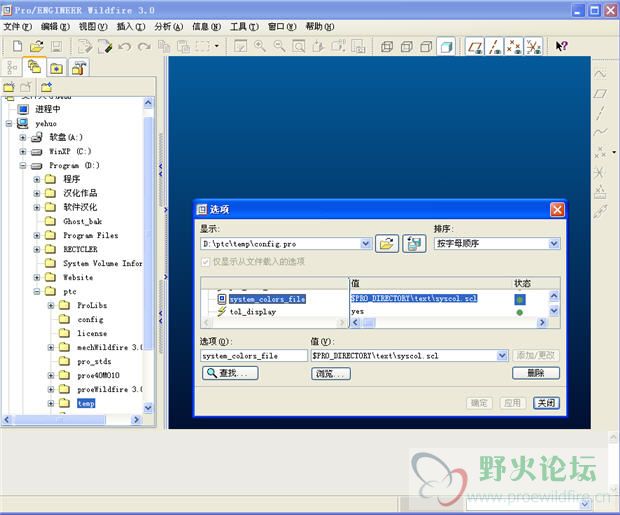Click the context help arrow icon

[561, 46]
